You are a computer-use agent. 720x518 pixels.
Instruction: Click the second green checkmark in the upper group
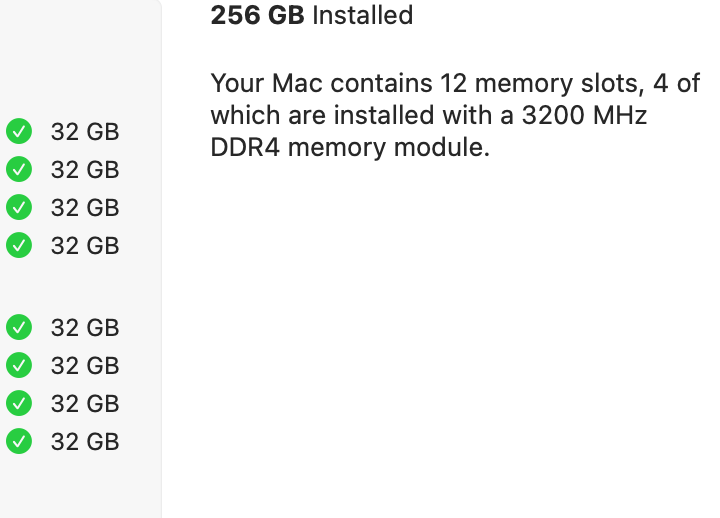click(18, 169)
